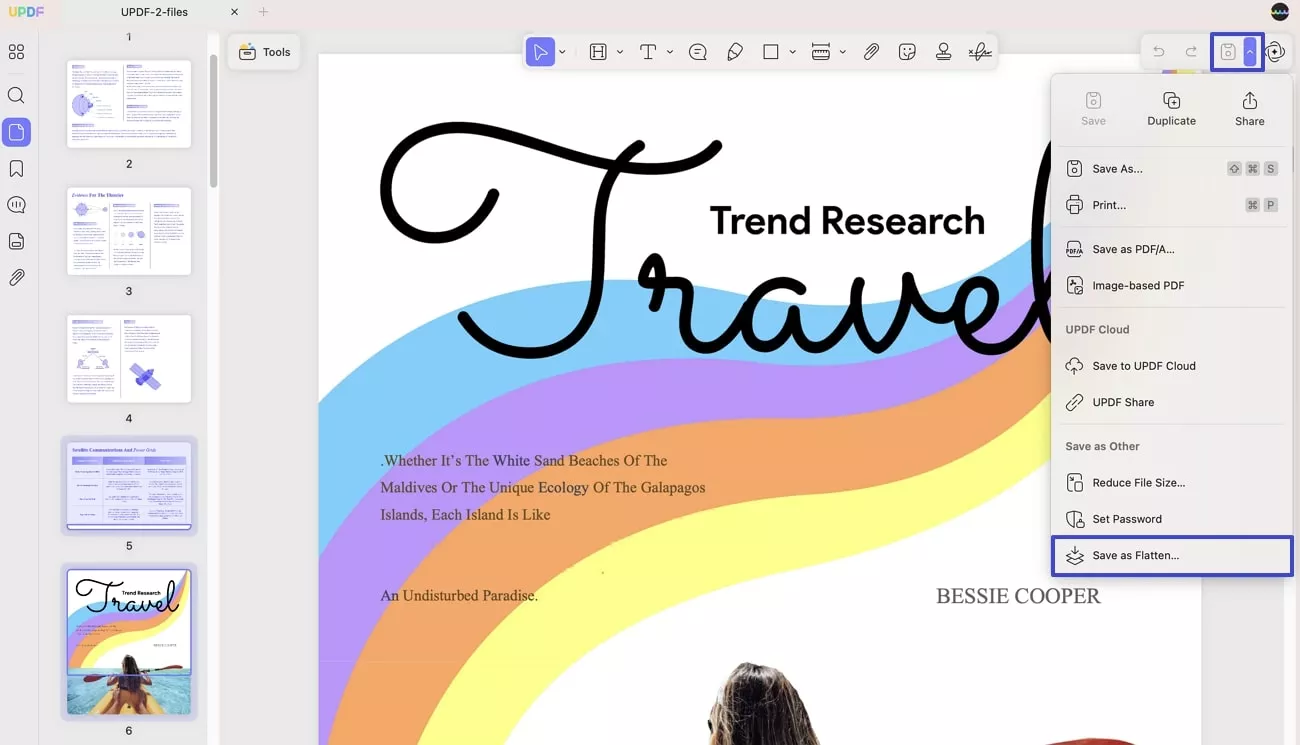
Task: Select page 5 thumbnail
Action: click(129, 486)
